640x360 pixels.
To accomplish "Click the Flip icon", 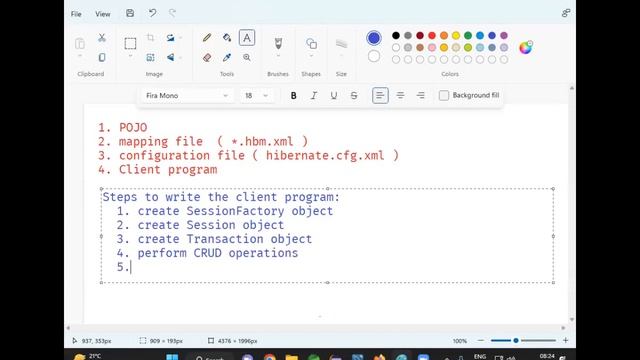I will 170,57.
